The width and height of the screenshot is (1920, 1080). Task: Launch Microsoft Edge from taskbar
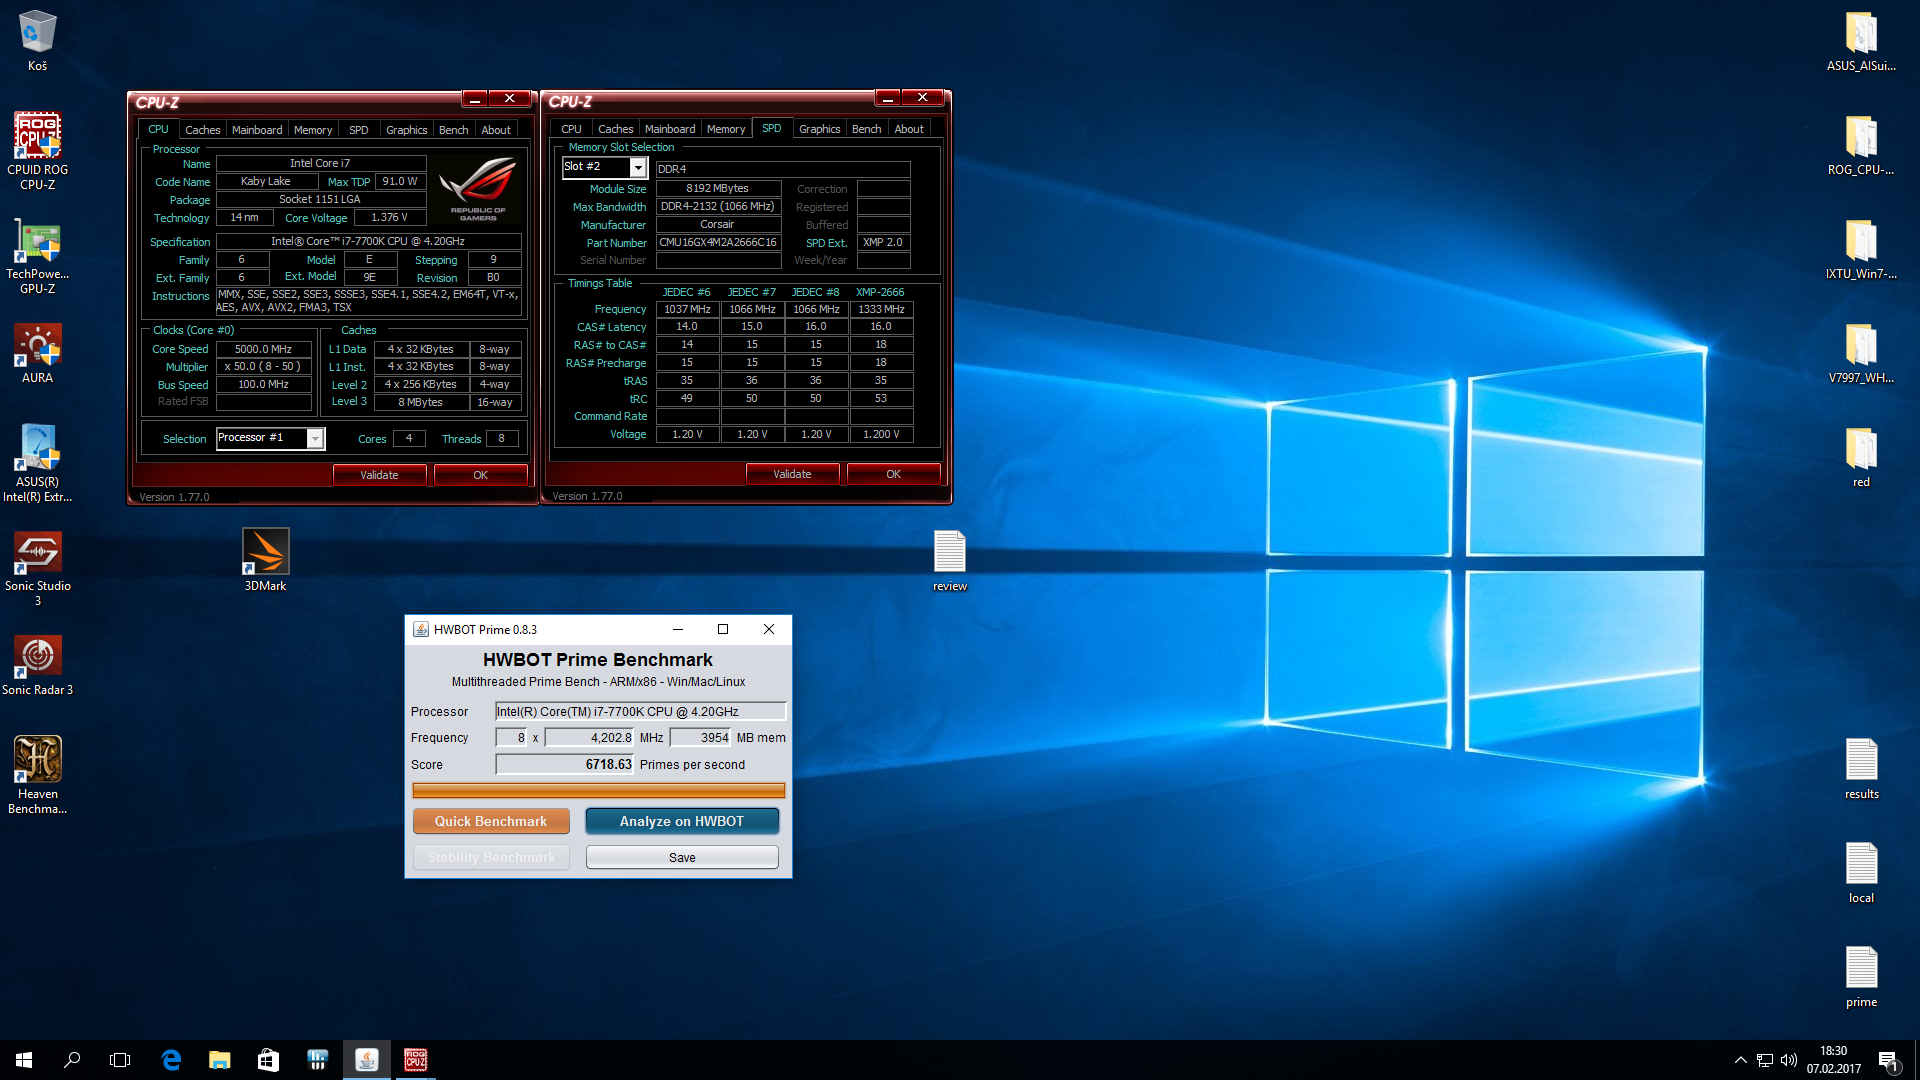[x=171, y=1060]
